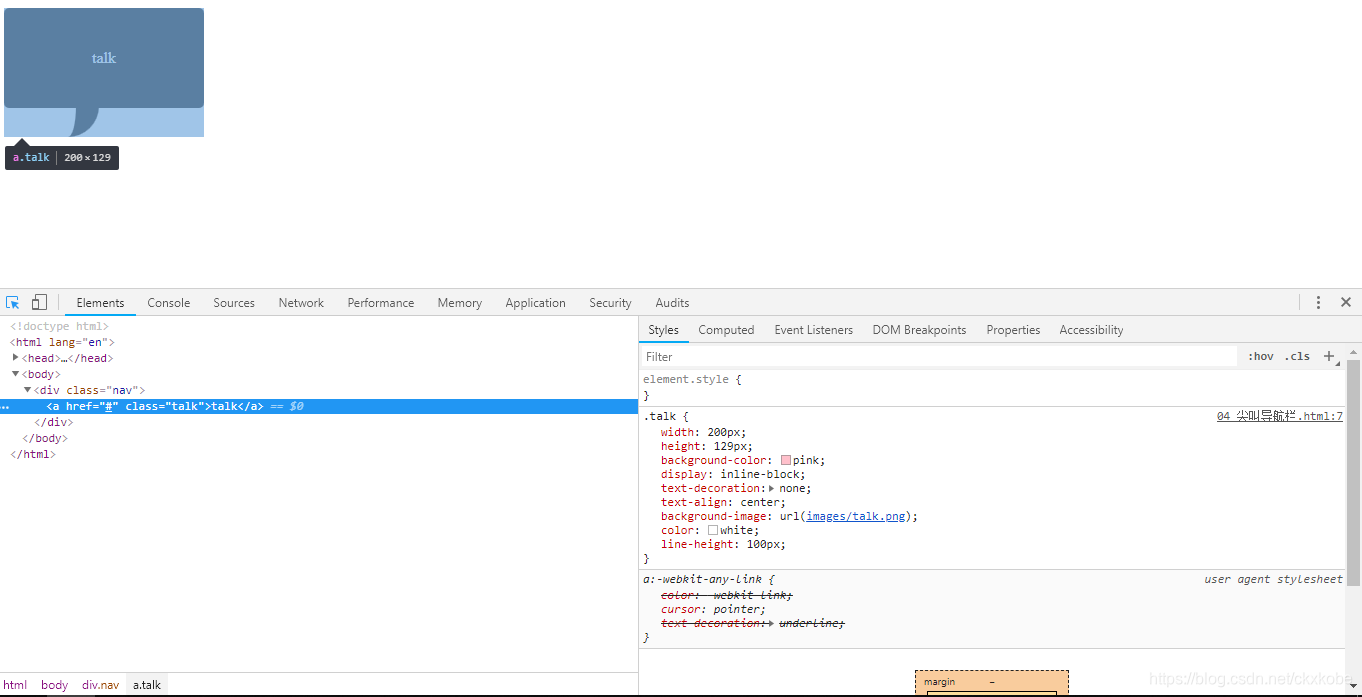The width and height of the screenshot is (1362, 697).
Task: Click the .talk selector text
Action: (x=660, y=416)
